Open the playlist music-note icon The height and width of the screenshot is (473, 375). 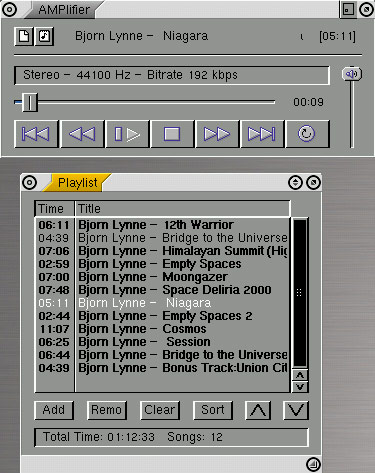(x=44, y=36)
